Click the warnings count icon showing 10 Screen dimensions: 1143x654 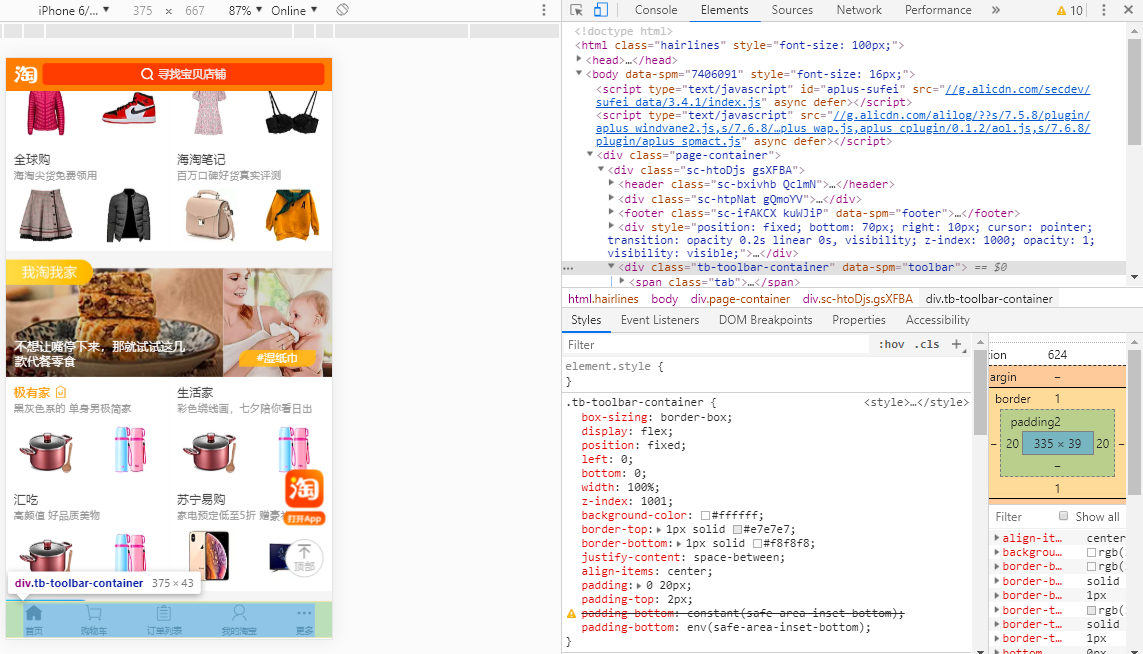[x=1069, y=10]
